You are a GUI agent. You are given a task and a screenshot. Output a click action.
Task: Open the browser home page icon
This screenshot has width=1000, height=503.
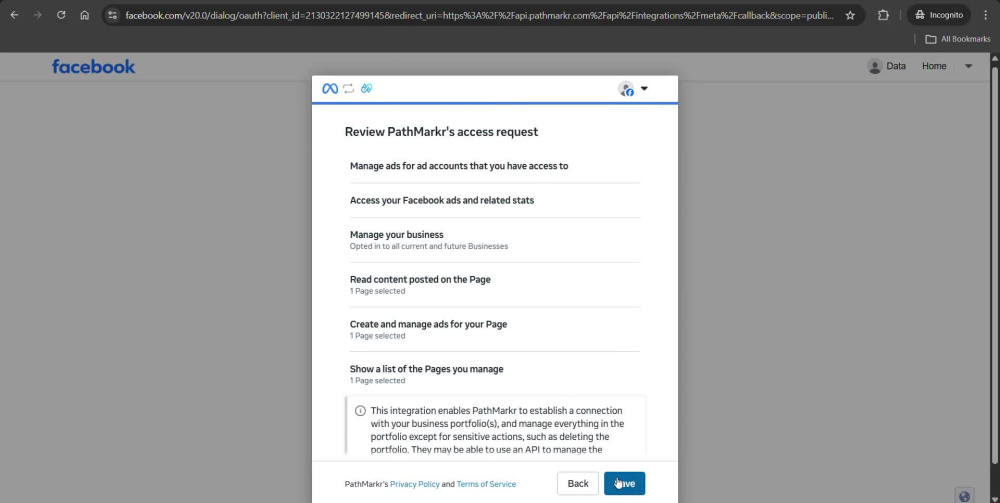click(85, 15)
